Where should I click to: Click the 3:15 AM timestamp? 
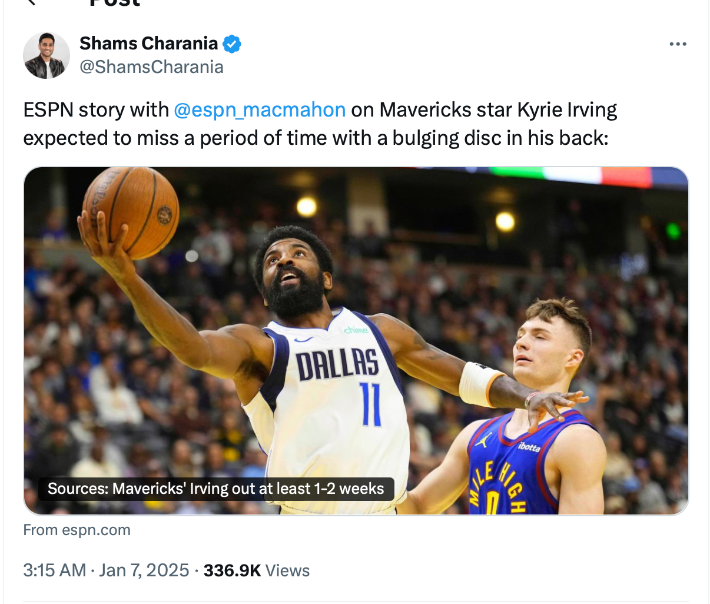pyautogui.click(x=55, y=571)
